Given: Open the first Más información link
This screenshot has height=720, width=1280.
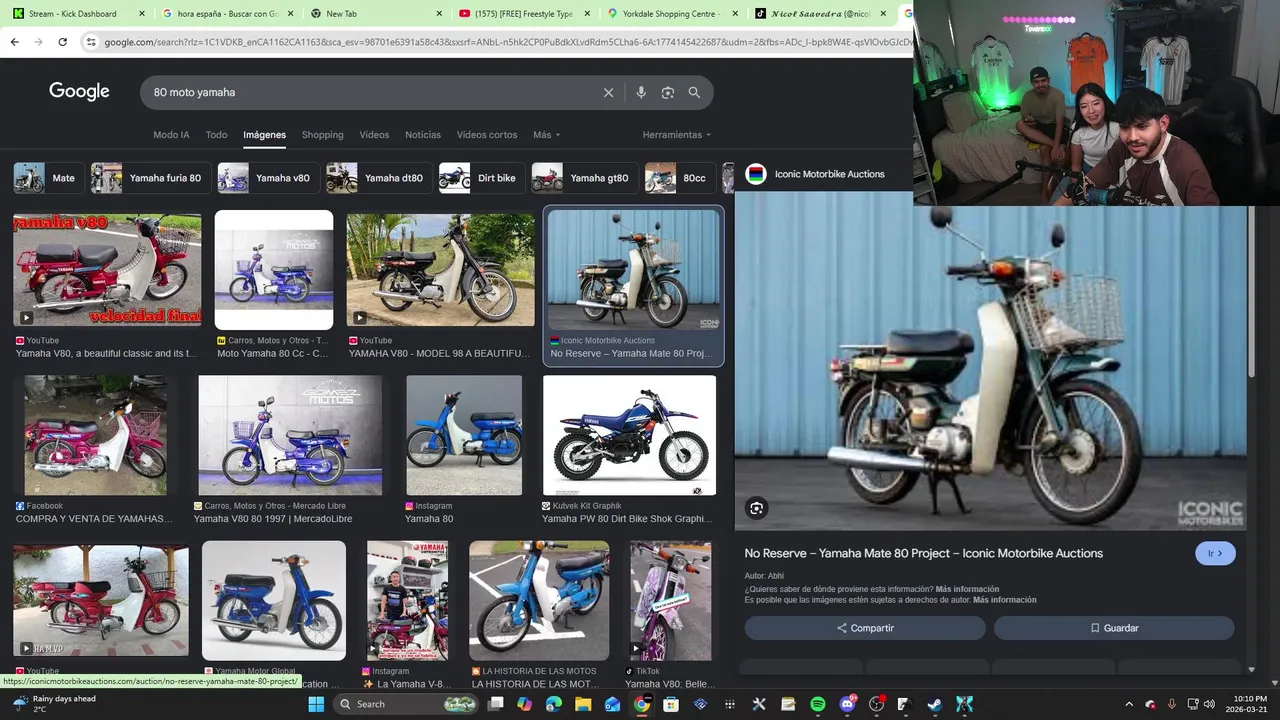Looking at the screenshot, I should (x=967, y=589).
